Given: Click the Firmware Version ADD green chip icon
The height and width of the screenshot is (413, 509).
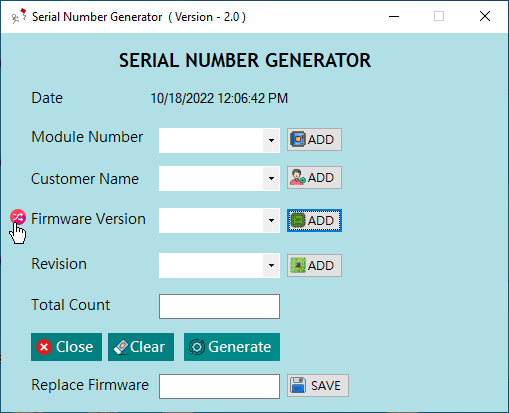Looking at the screenshot, I should coord(297,220).
